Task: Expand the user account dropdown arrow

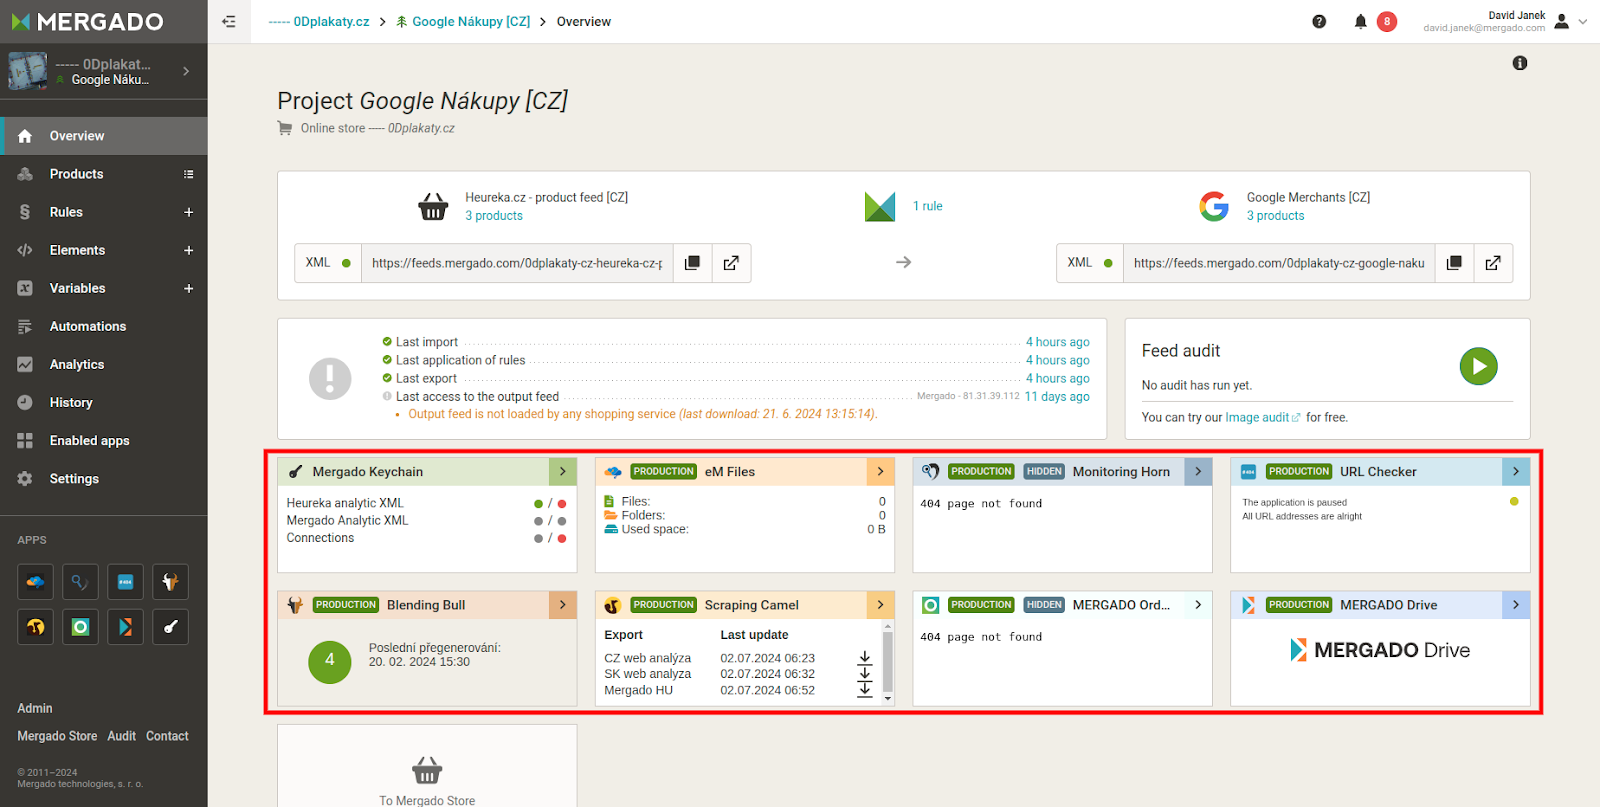Action: click(x=1583, y=21)
